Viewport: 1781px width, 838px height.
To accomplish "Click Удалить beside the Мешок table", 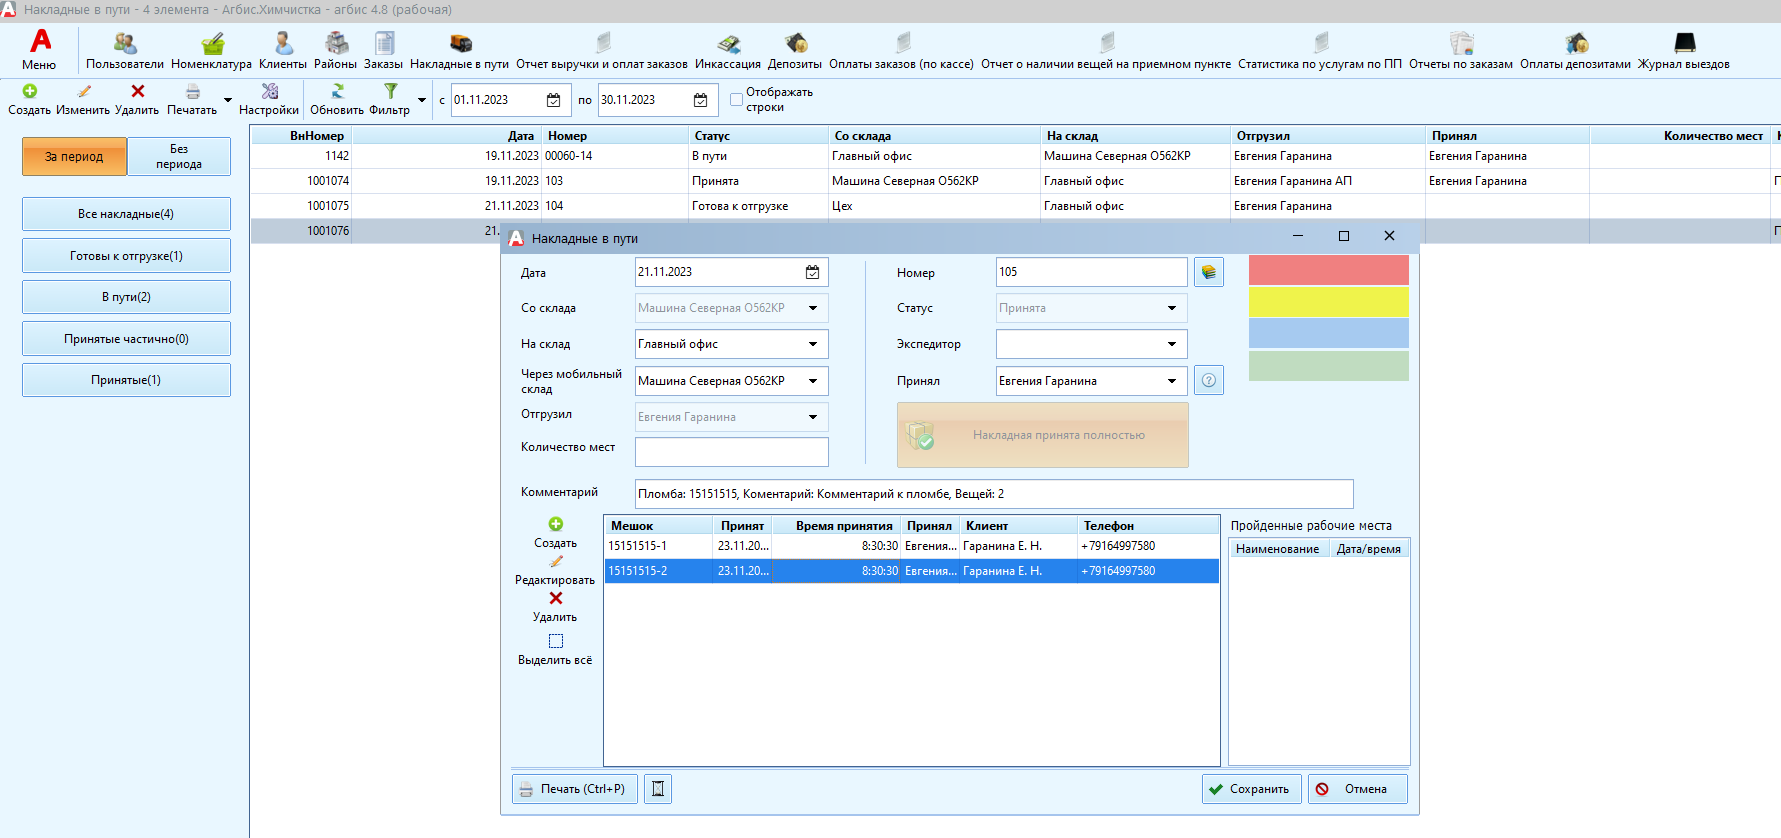I will click(556, 607).
